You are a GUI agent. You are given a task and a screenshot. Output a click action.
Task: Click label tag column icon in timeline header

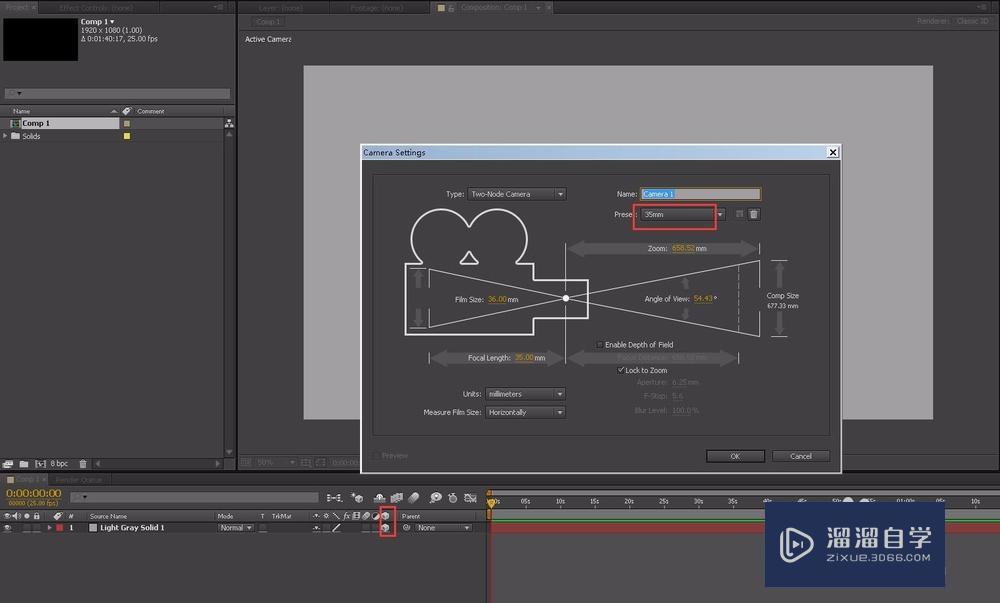pyautogui.click(x=58, y=516)
